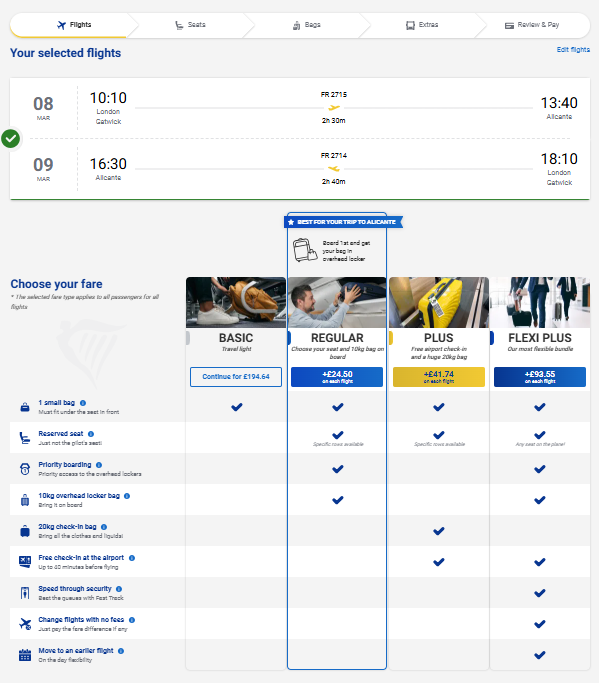Jump to the Review & Pay tab

(x=532, y=25)
